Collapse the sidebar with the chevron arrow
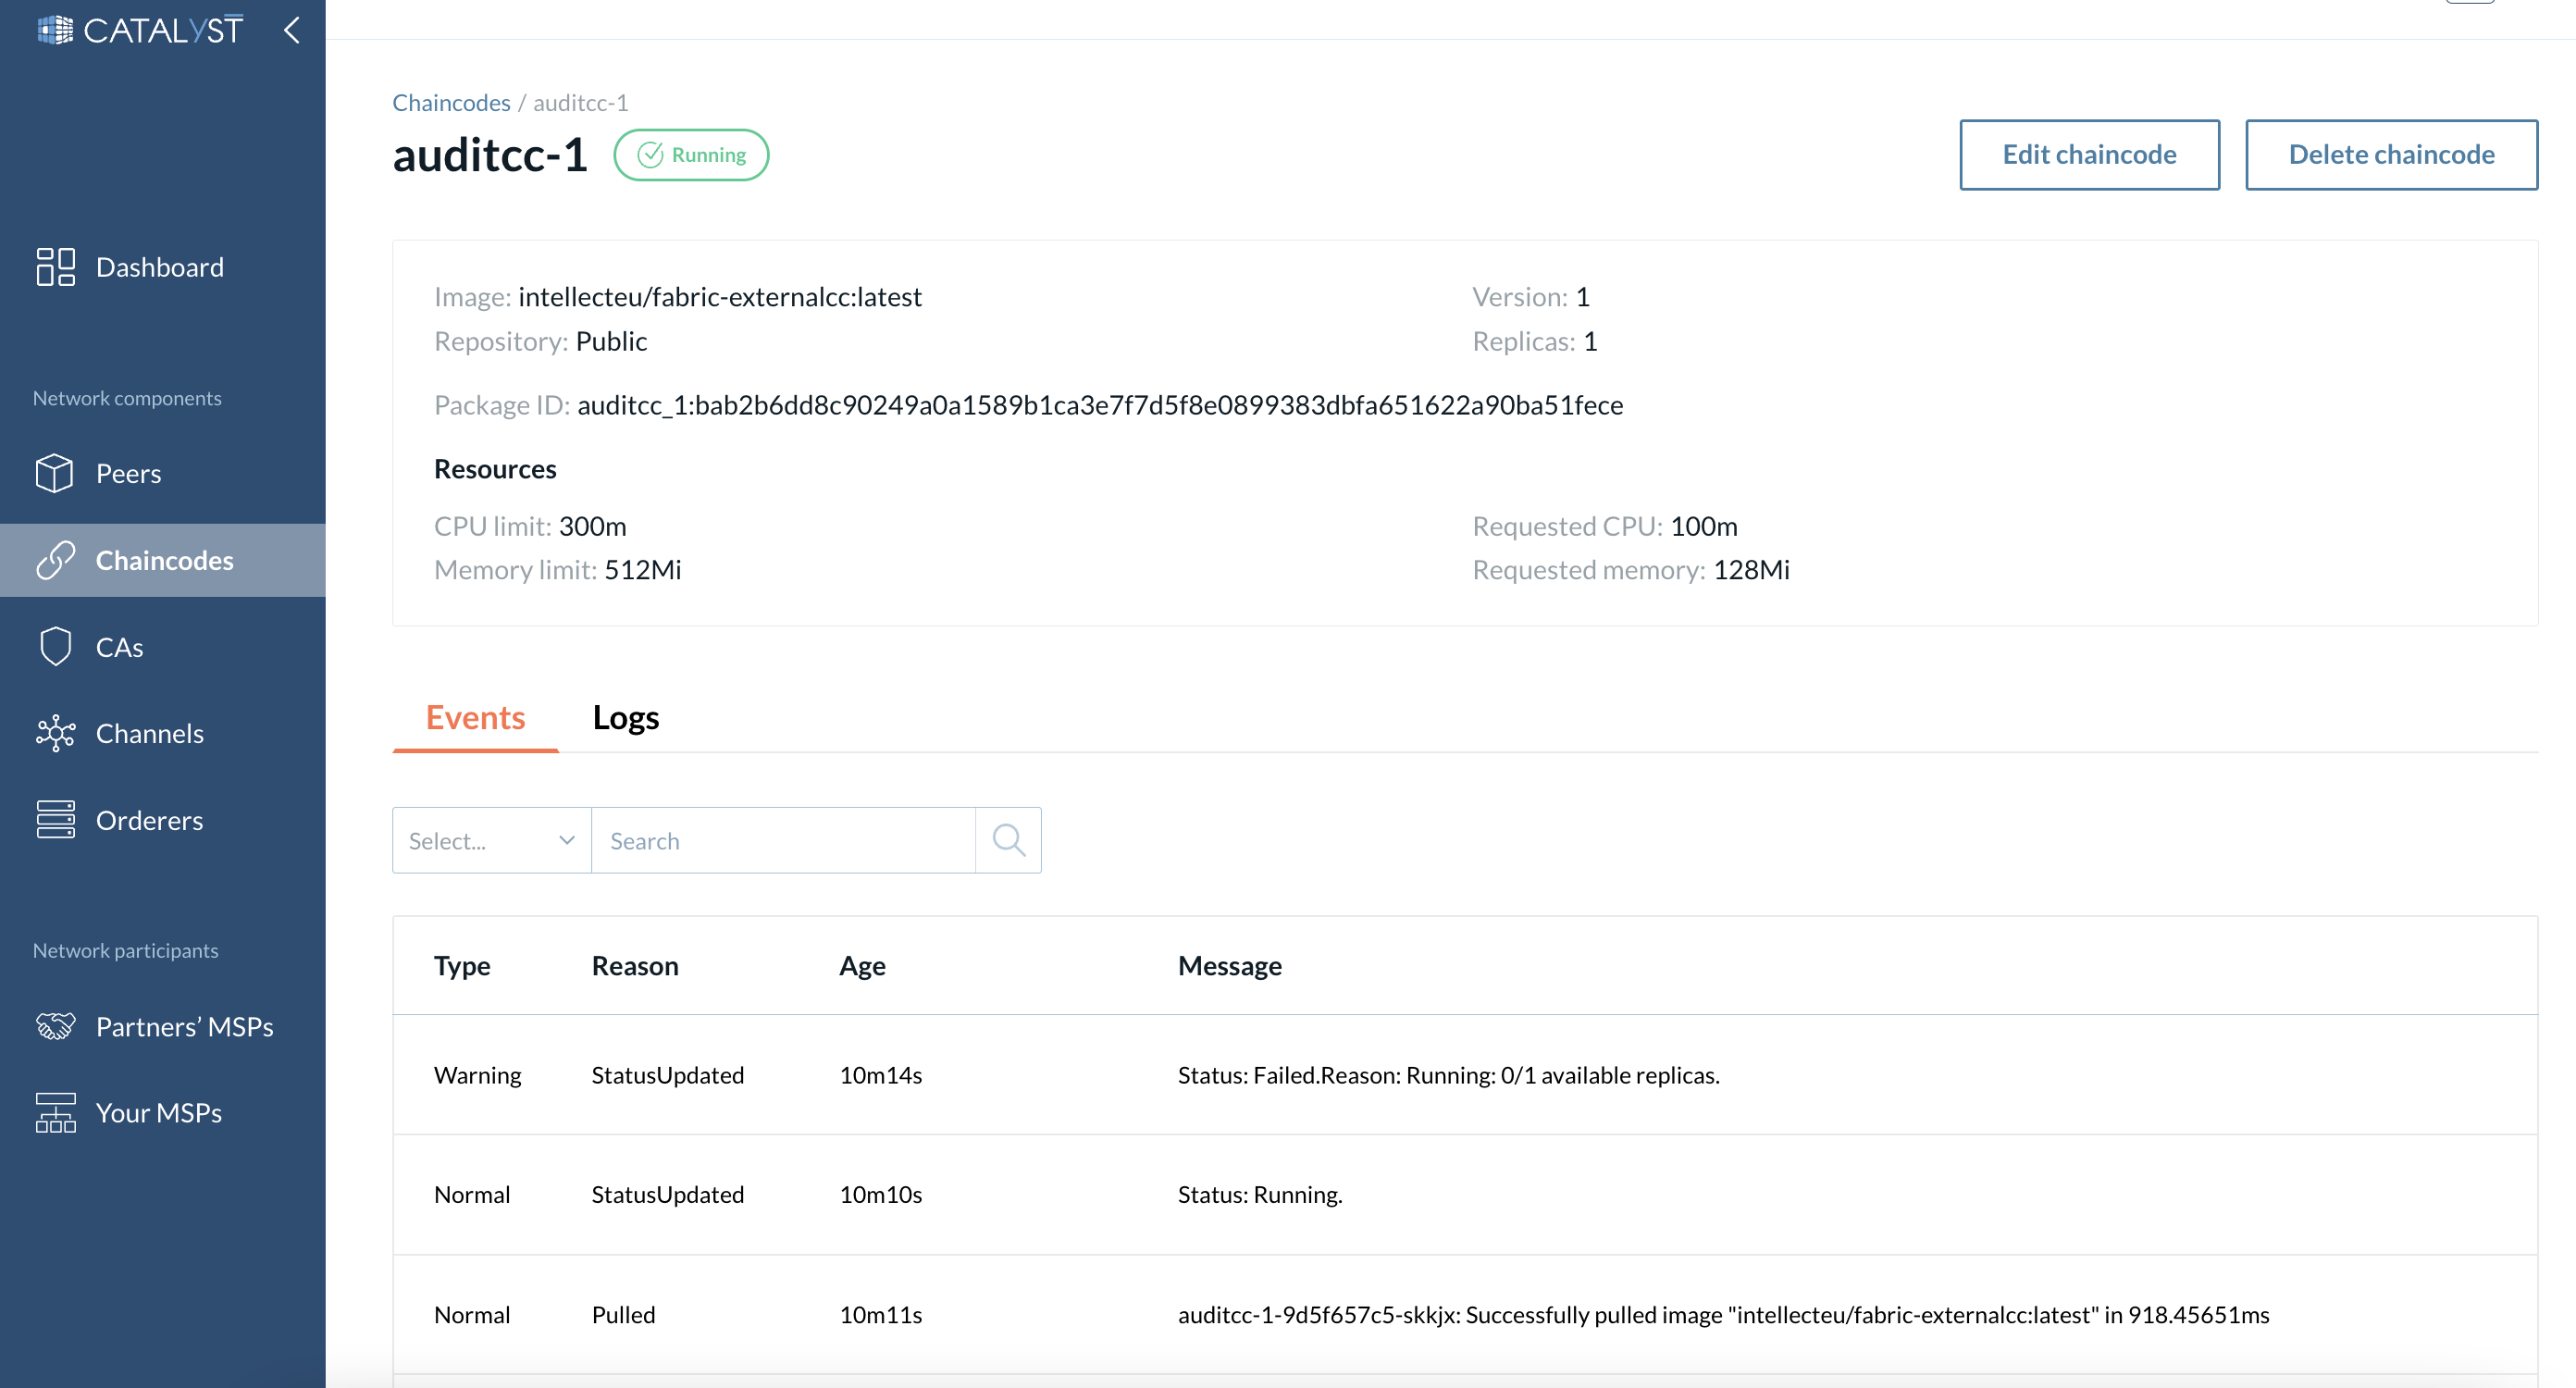Image resolution: width=2576 pixels, height=1388 pixels. (292, 30)
